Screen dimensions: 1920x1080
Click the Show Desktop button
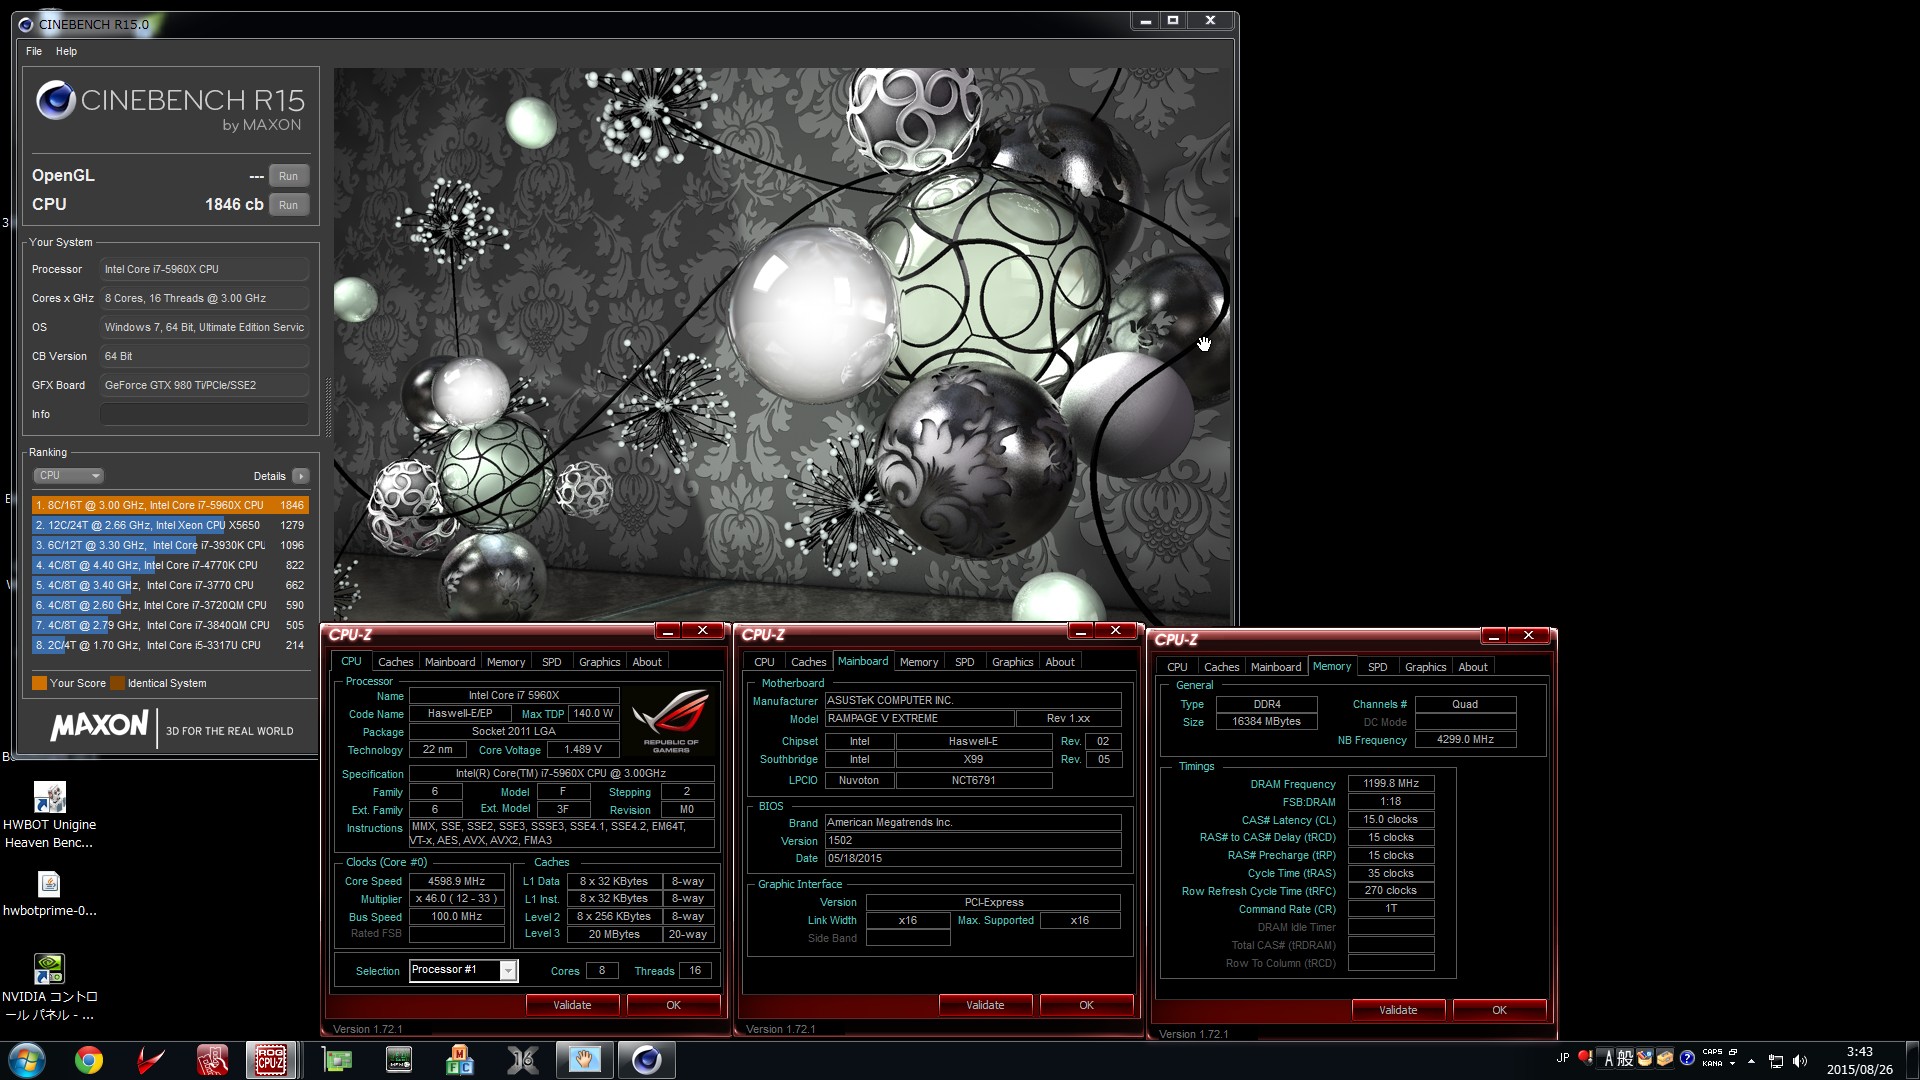pyautogui.click(x=1911, y=1060)
